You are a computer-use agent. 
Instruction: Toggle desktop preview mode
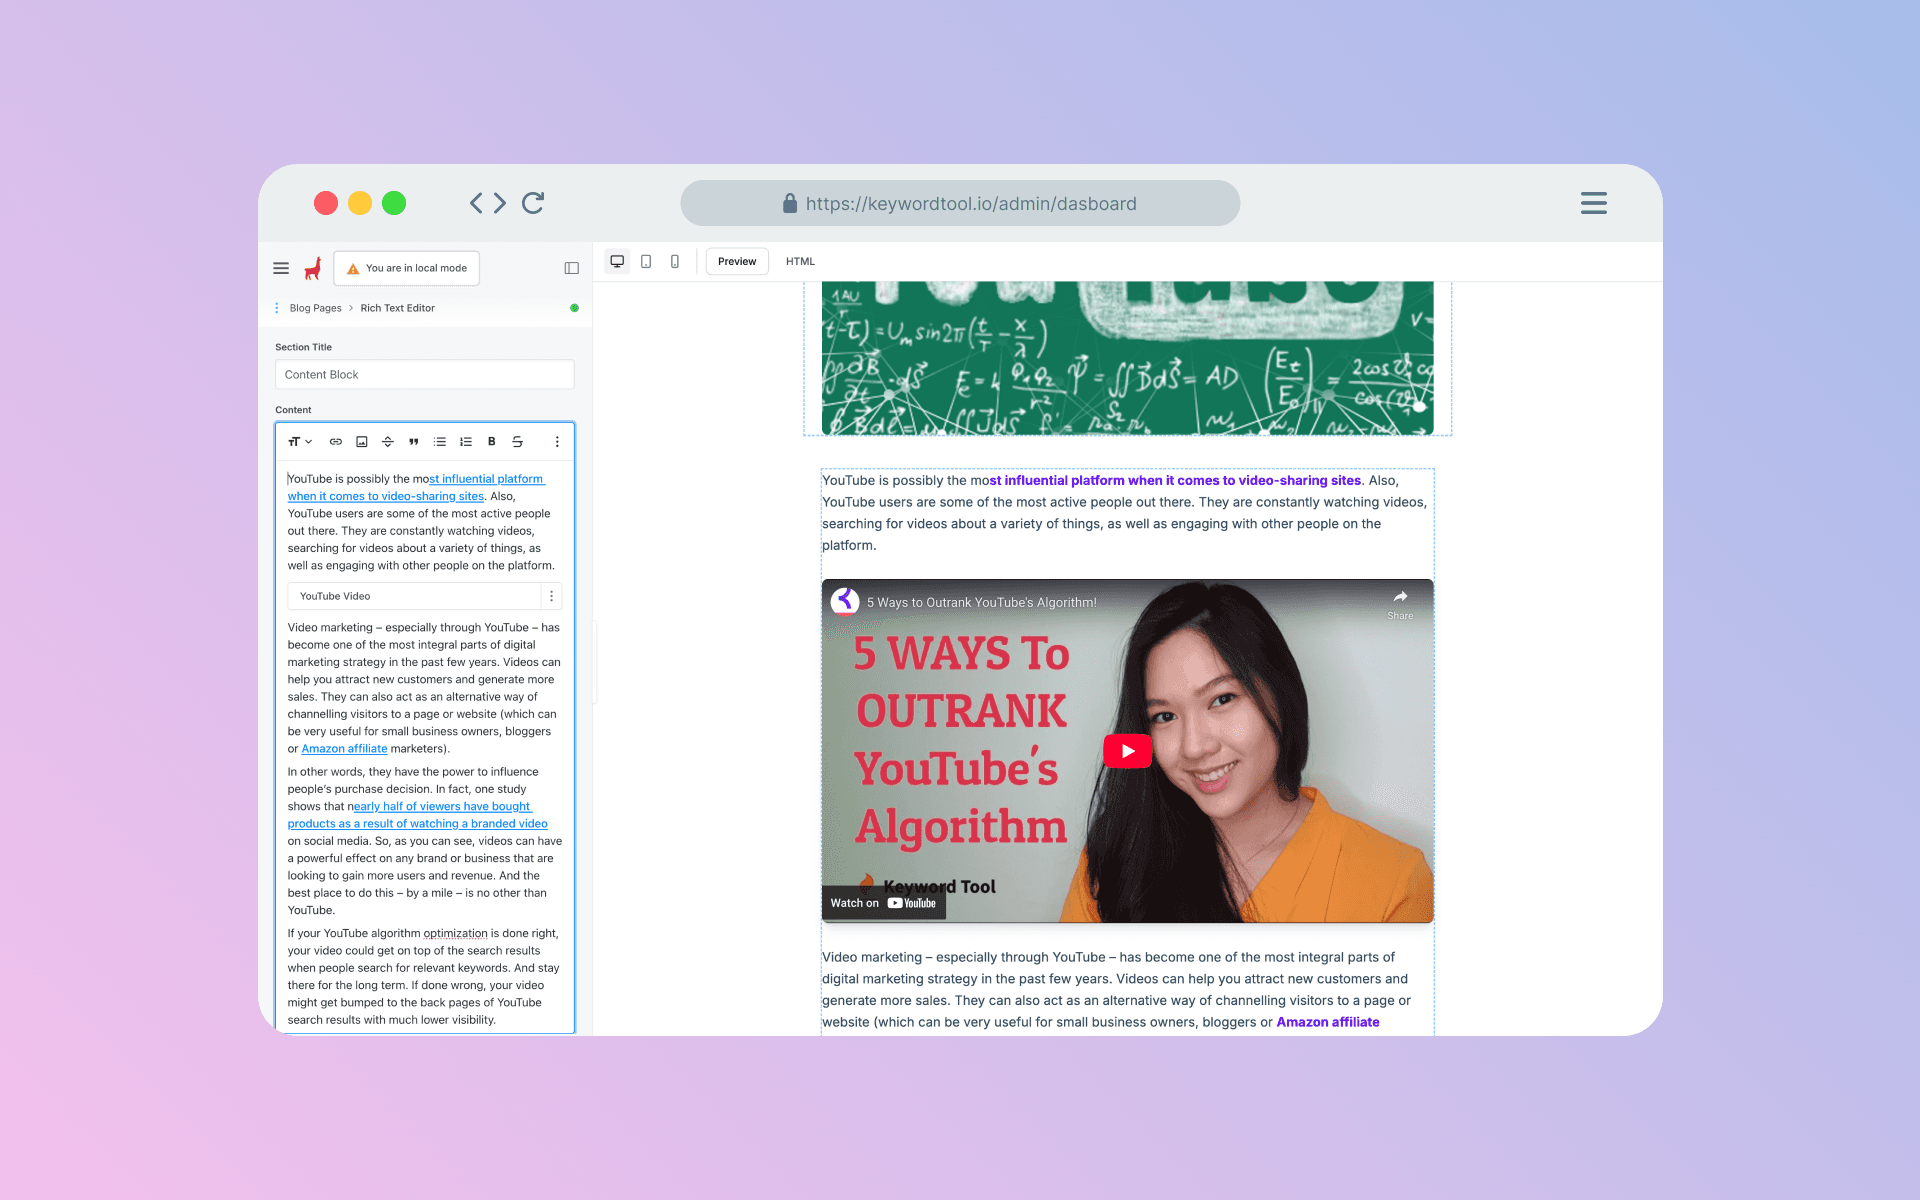tap(617, 260)
